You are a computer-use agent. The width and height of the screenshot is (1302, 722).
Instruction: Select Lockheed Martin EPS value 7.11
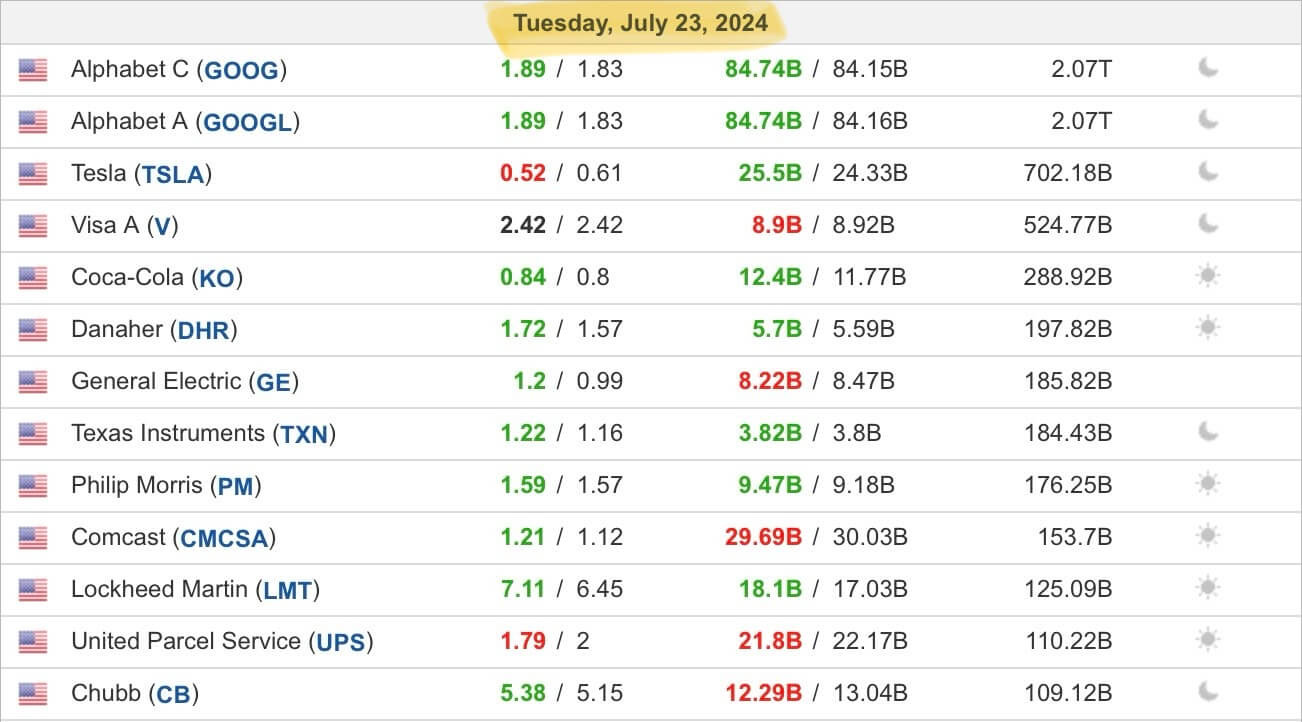coord(523,589)
